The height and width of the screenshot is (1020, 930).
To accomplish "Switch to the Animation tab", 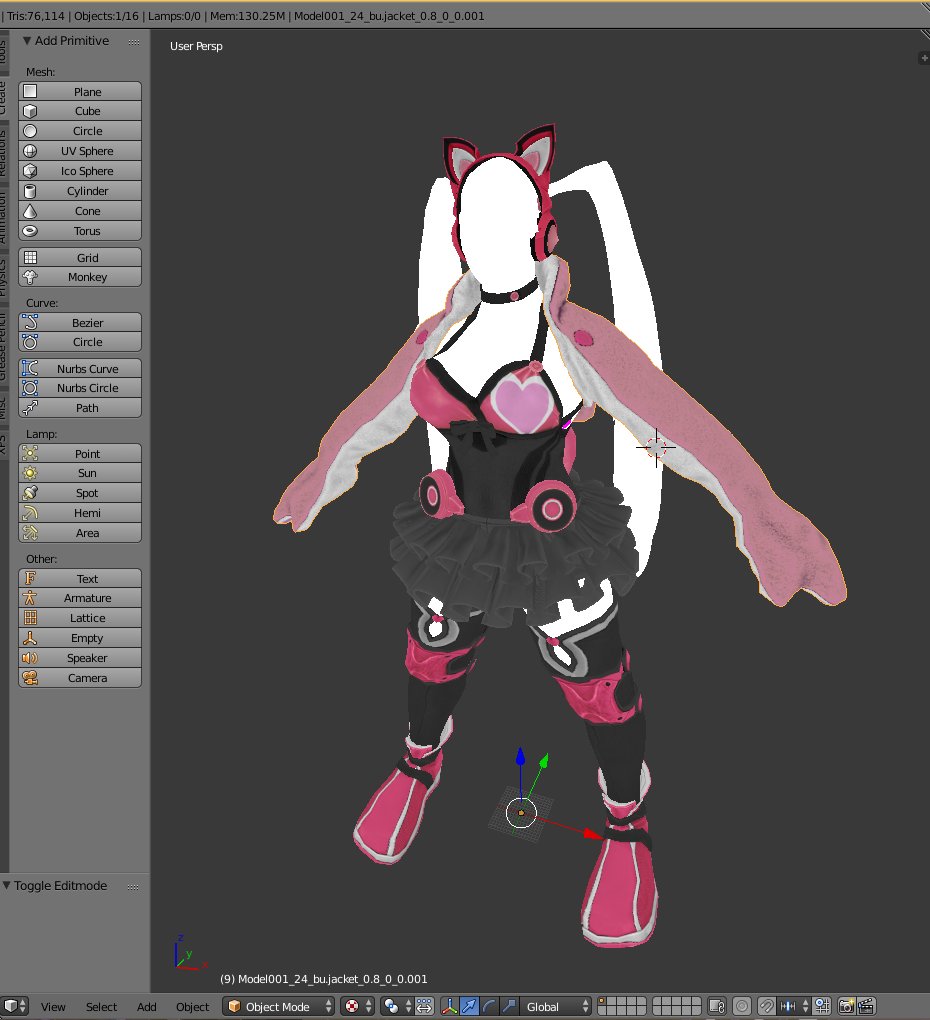I will coord(3,218).
